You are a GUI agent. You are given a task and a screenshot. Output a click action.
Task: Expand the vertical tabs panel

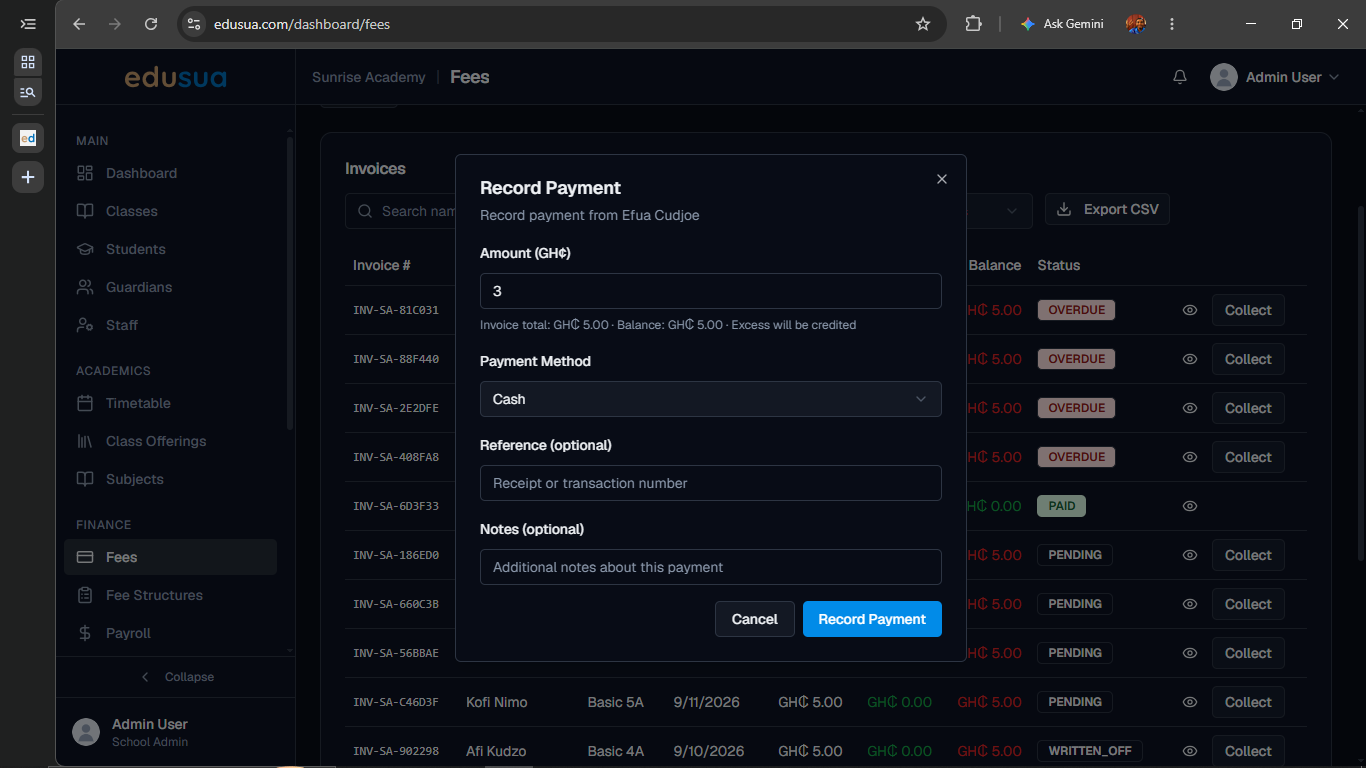tap(28, 24)
